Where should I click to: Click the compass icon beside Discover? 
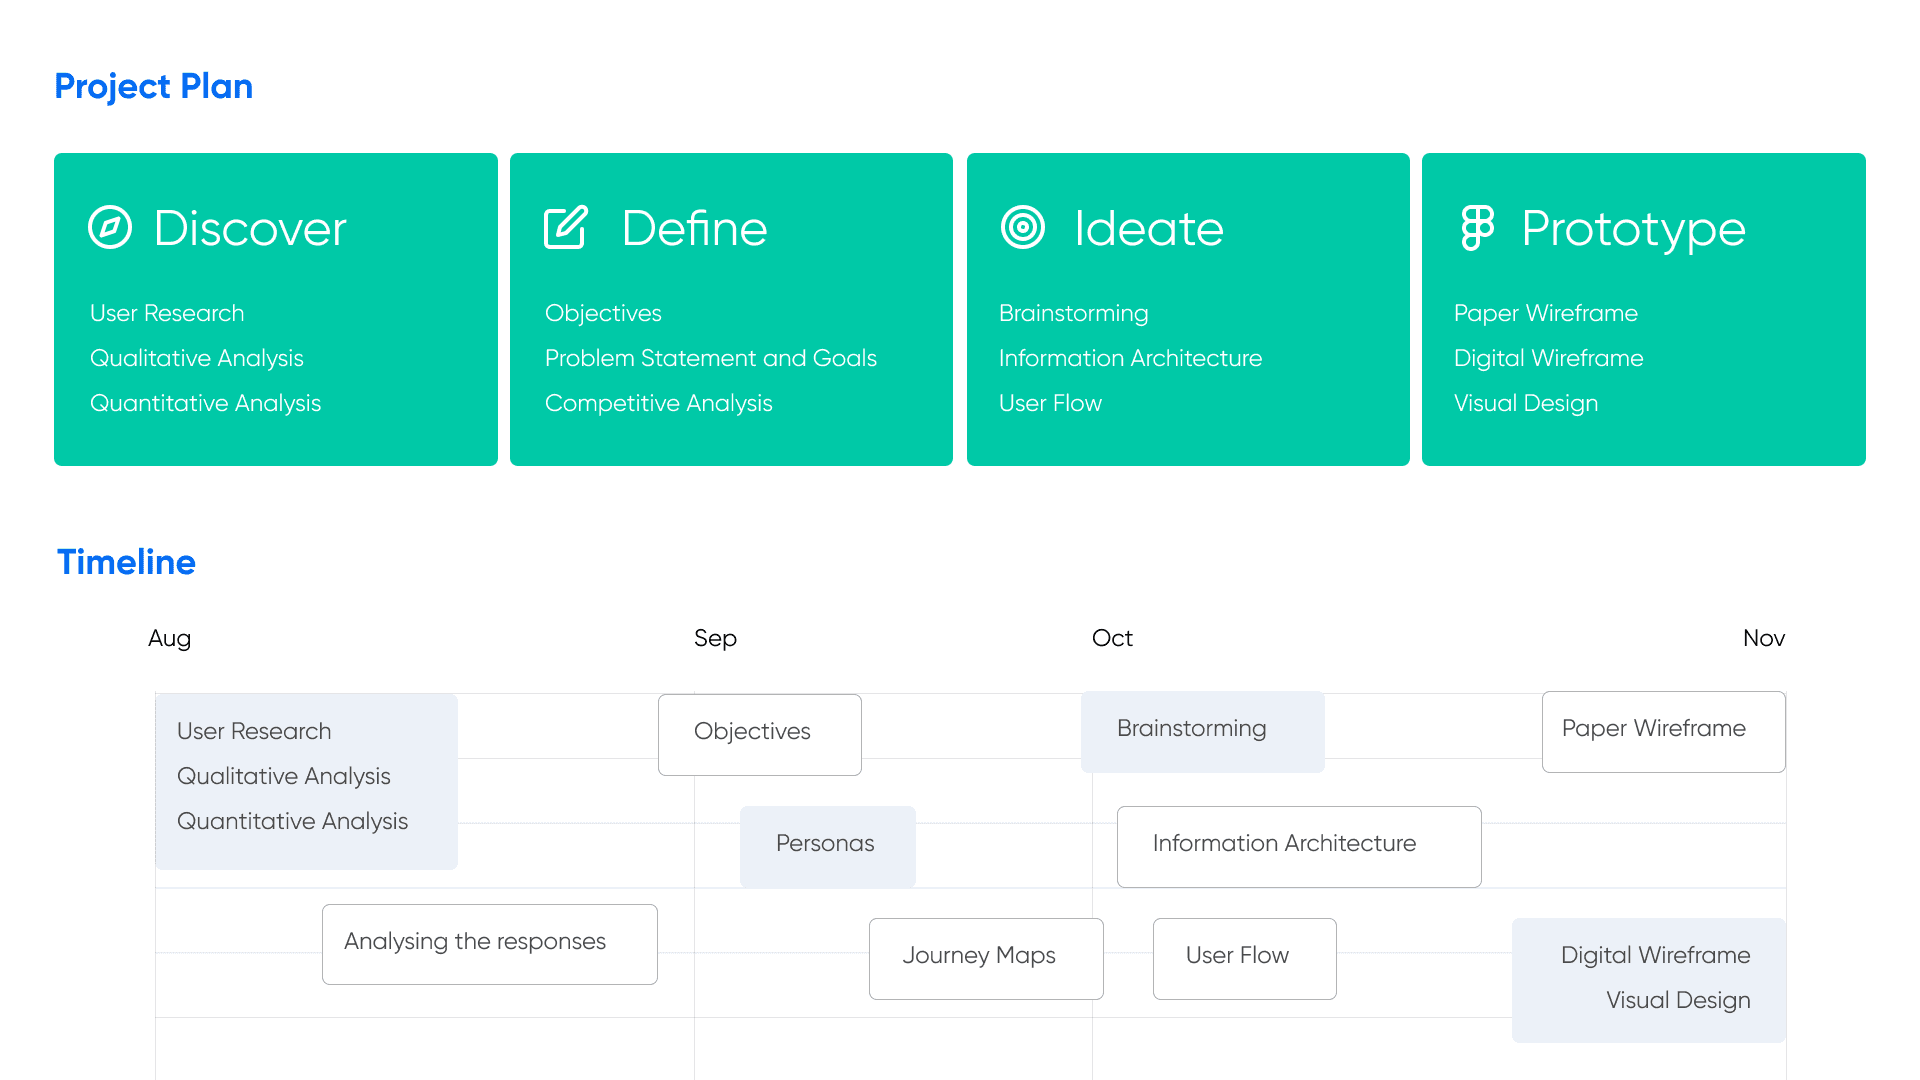pyautogui.click(x=110, y=228)
